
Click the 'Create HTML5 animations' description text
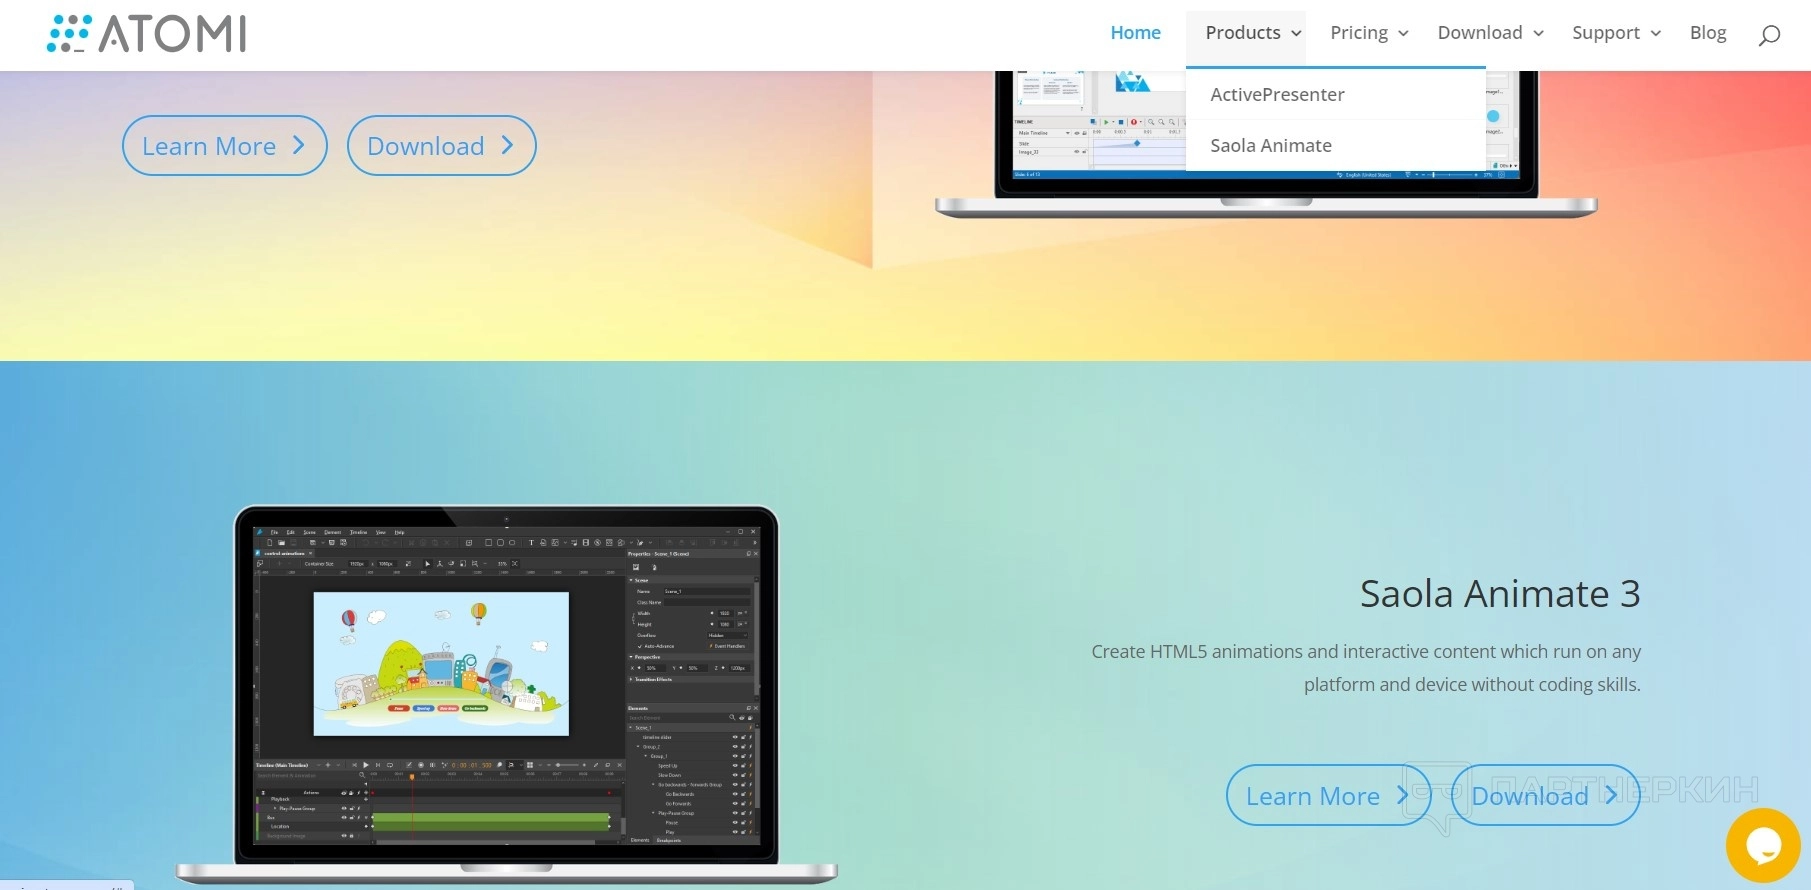tap(1366, 668)
